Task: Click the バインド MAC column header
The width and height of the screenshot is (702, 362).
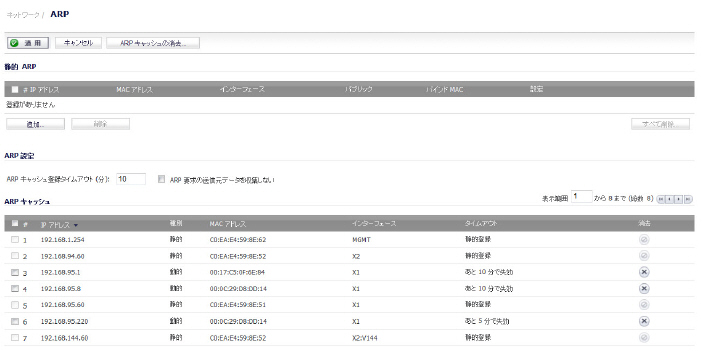Action: (444, 89)
